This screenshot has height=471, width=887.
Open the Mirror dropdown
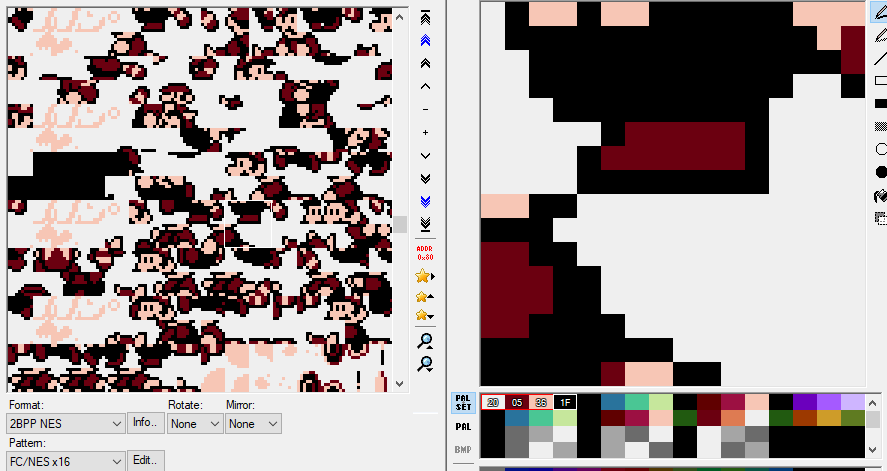(253, 424)
